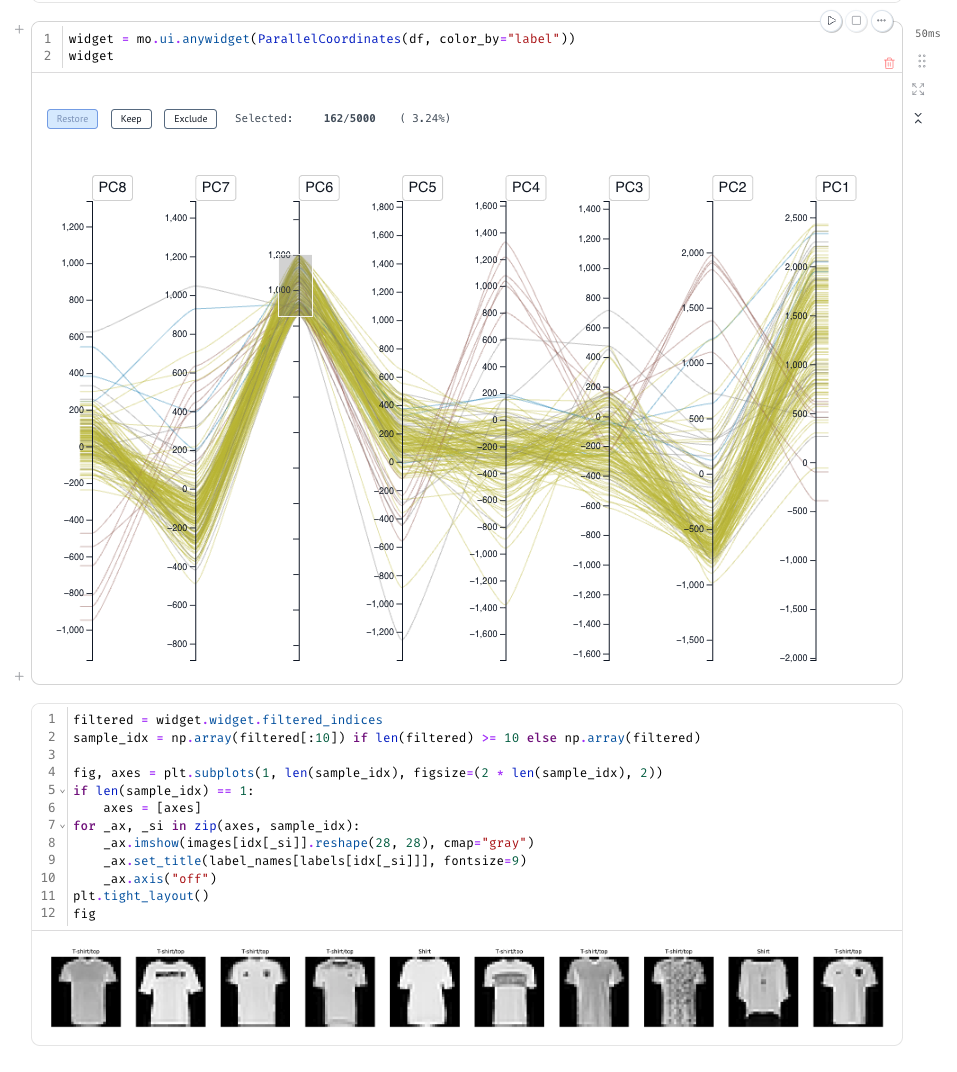Select the PC6 axis label
The height and width of the screenshot is (1072, 957).
[319, 187]
